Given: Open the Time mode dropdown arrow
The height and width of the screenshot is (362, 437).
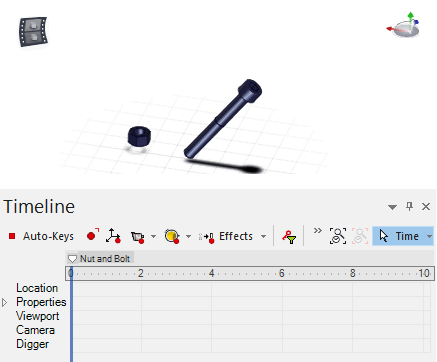Looking at the screenshot, I should click(x=429, y=236).
